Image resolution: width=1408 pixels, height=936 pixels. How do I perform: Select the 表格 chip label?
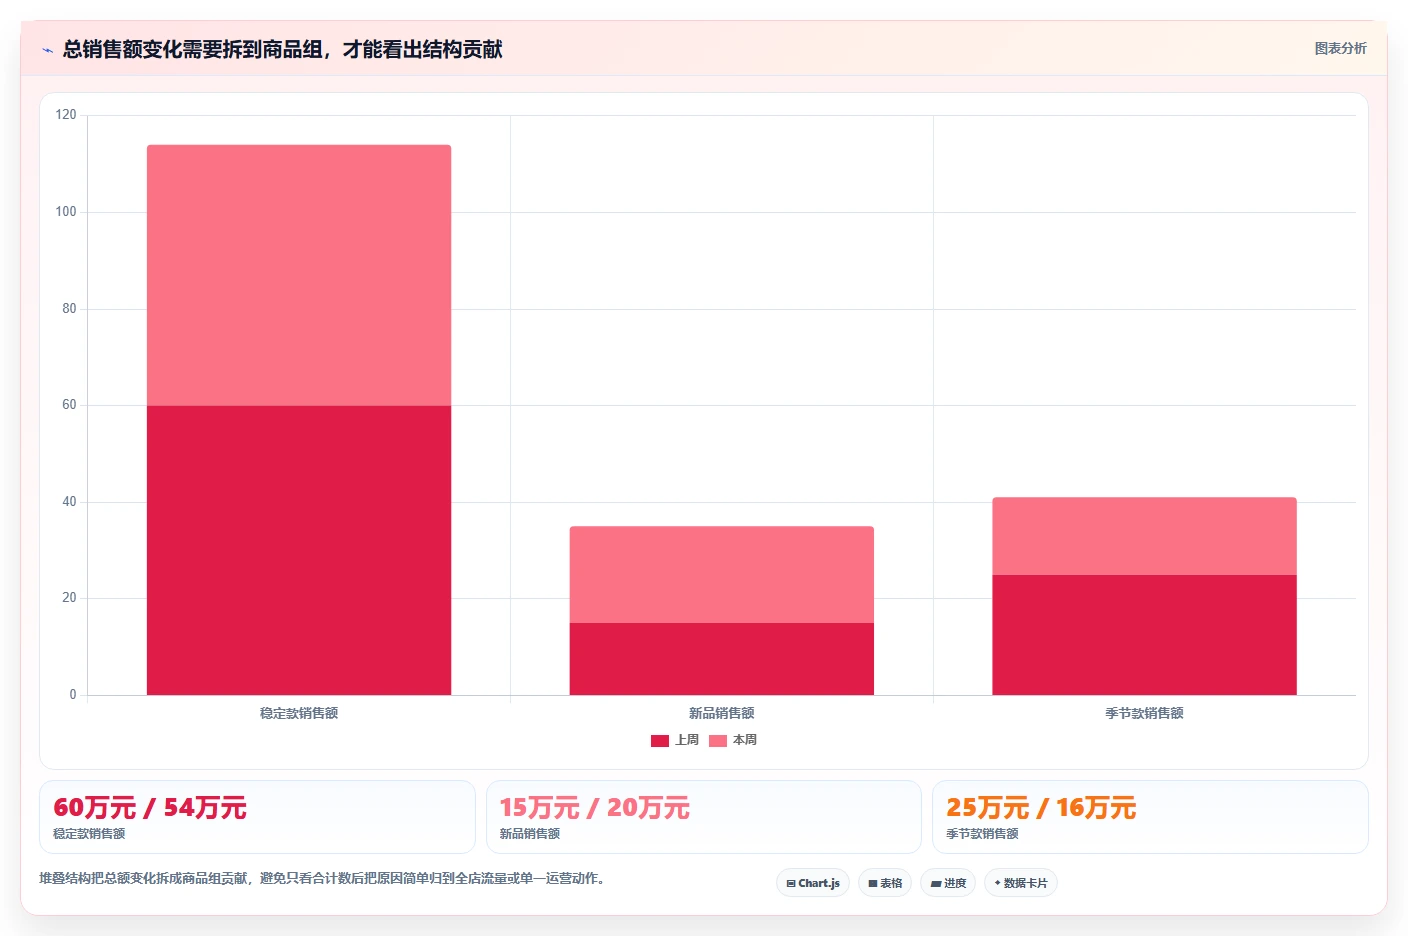point(891,884)
